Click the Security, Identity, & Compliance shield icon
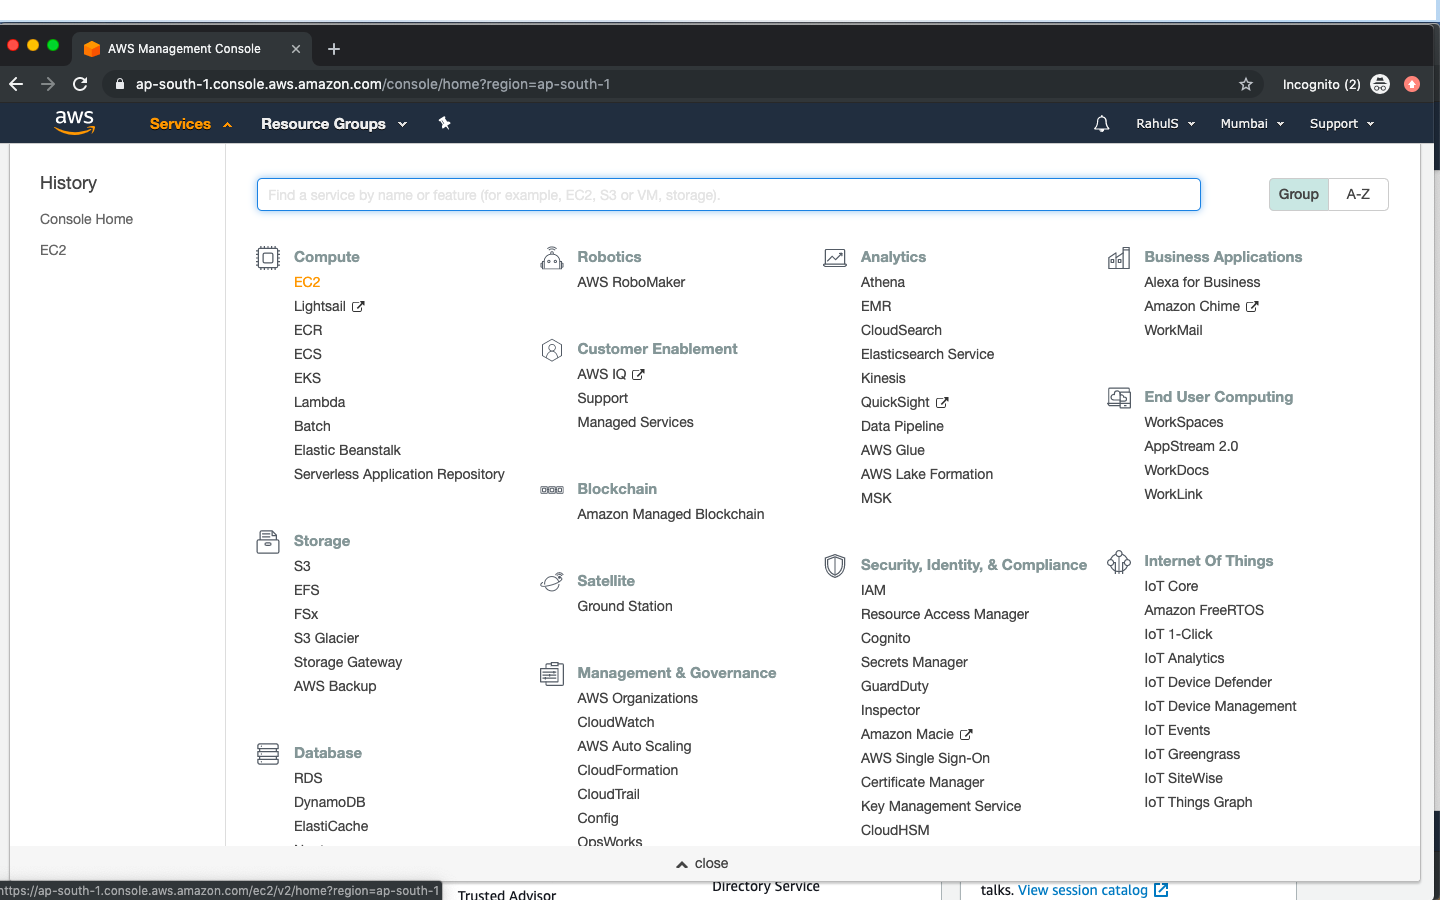This screenshot has width=1440, height=900. (x=835, y=565)
